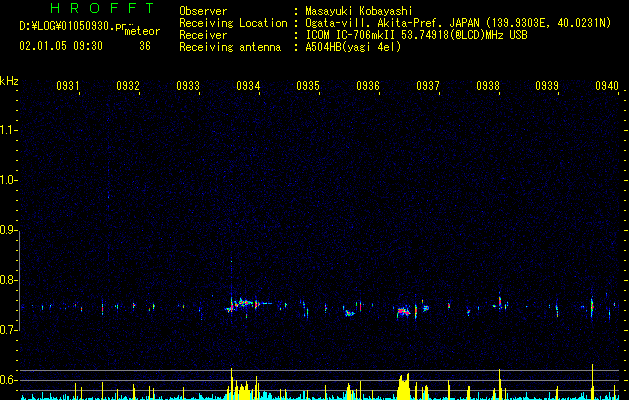Click the meteor label
Image resolution: width=629 pixels, height=400 pixels.
[x=142, y=31]
